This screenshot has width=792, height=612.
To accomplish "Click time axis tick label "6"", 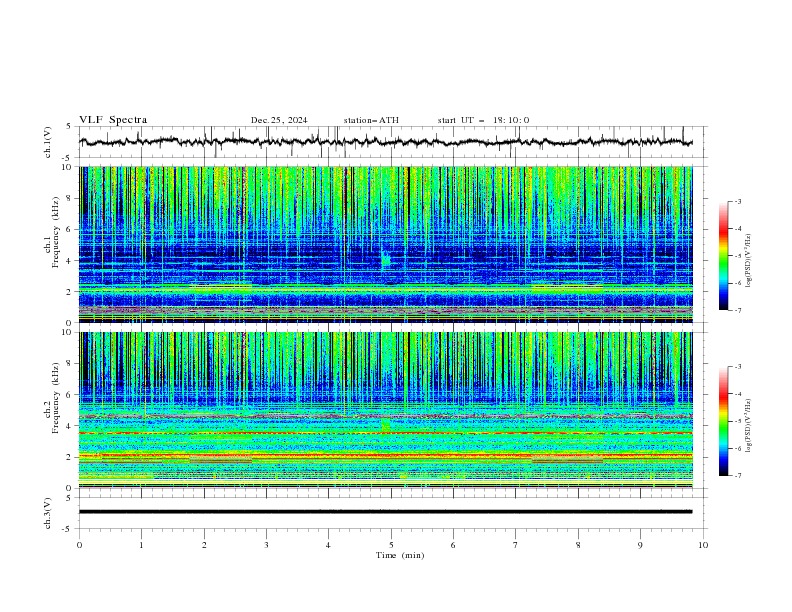I will [x=453, y=545].
